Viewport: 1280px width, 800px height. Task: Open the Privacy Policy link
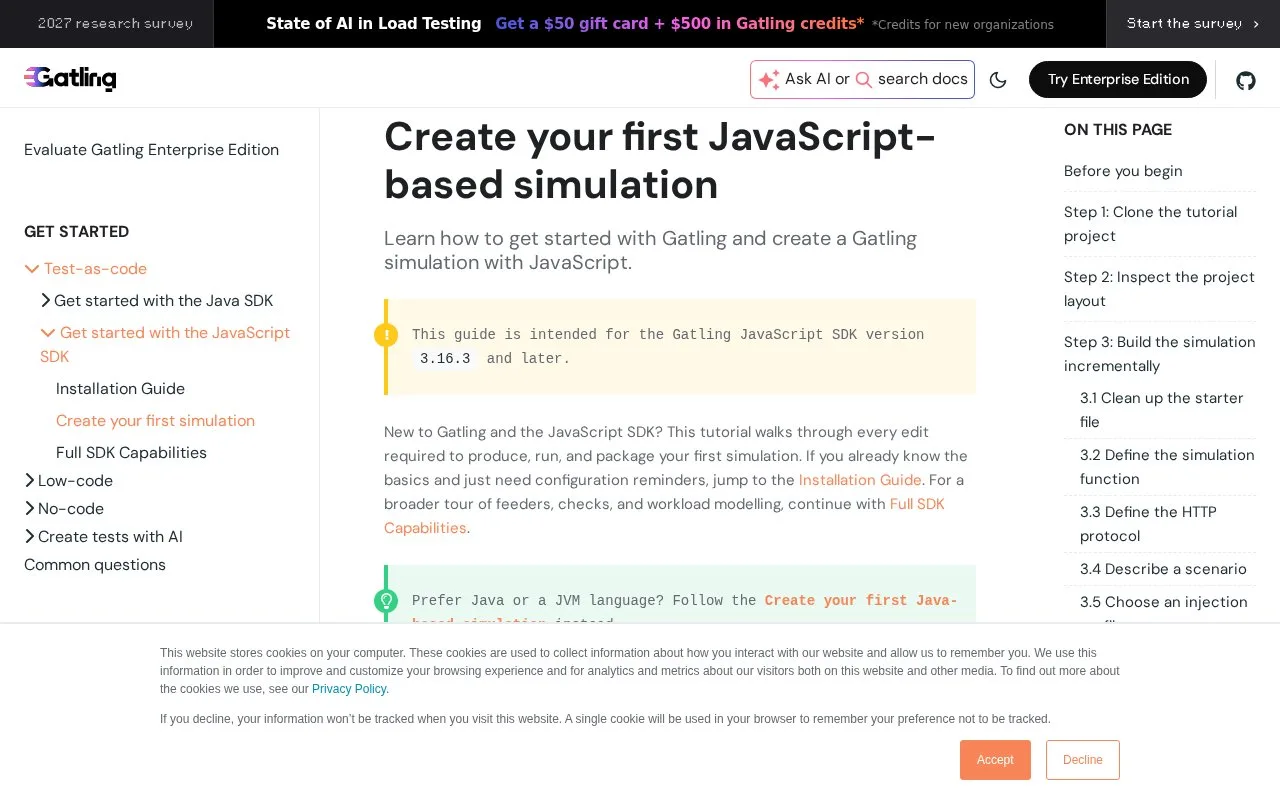[349, 689]
